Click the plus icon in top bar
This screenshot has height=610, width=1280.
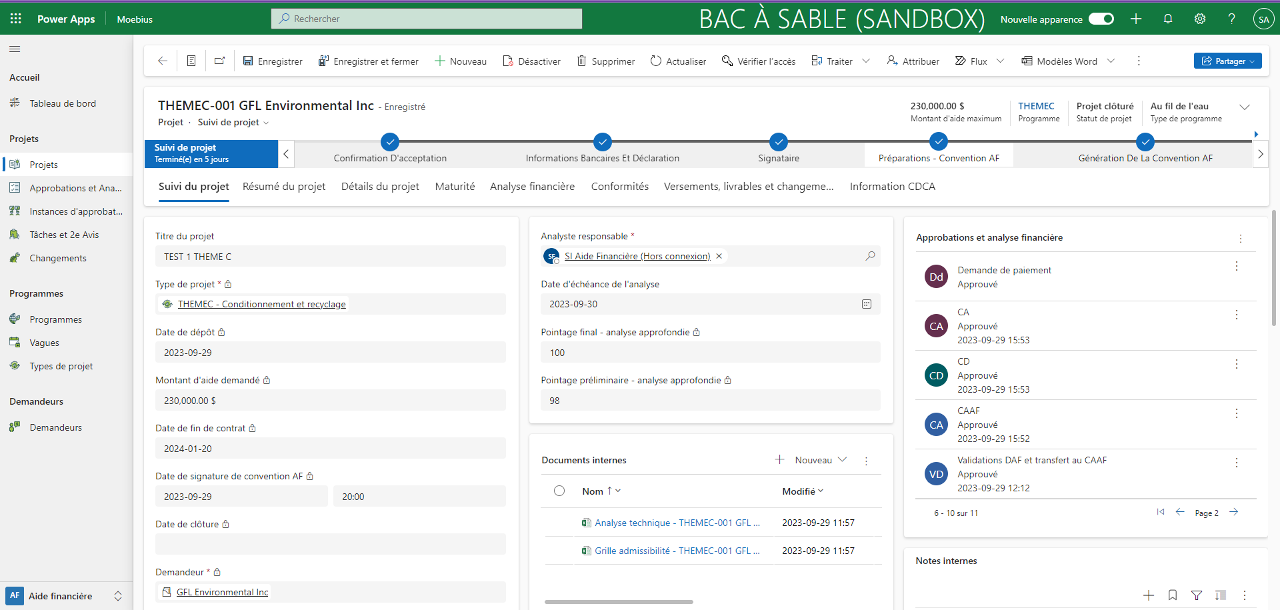click(x=1136, y=19)
